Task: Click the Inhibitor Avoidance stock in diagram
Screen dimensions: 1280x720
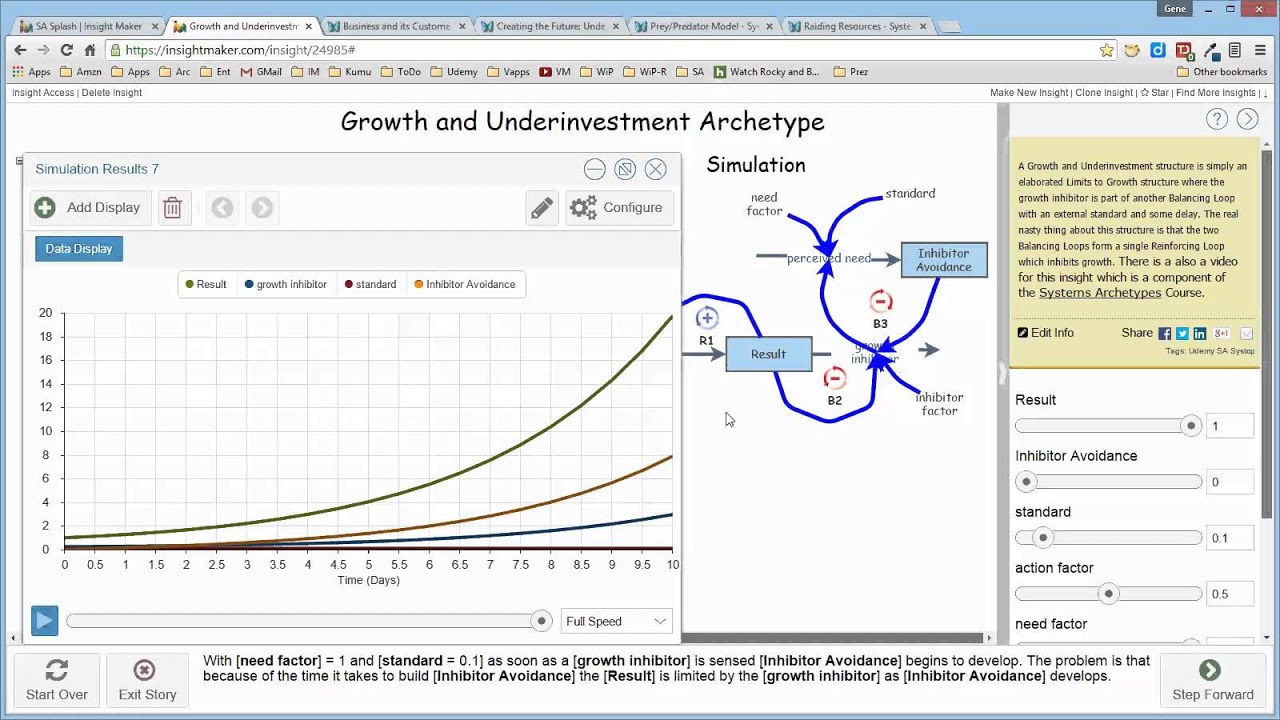Action: coord(944,260)
